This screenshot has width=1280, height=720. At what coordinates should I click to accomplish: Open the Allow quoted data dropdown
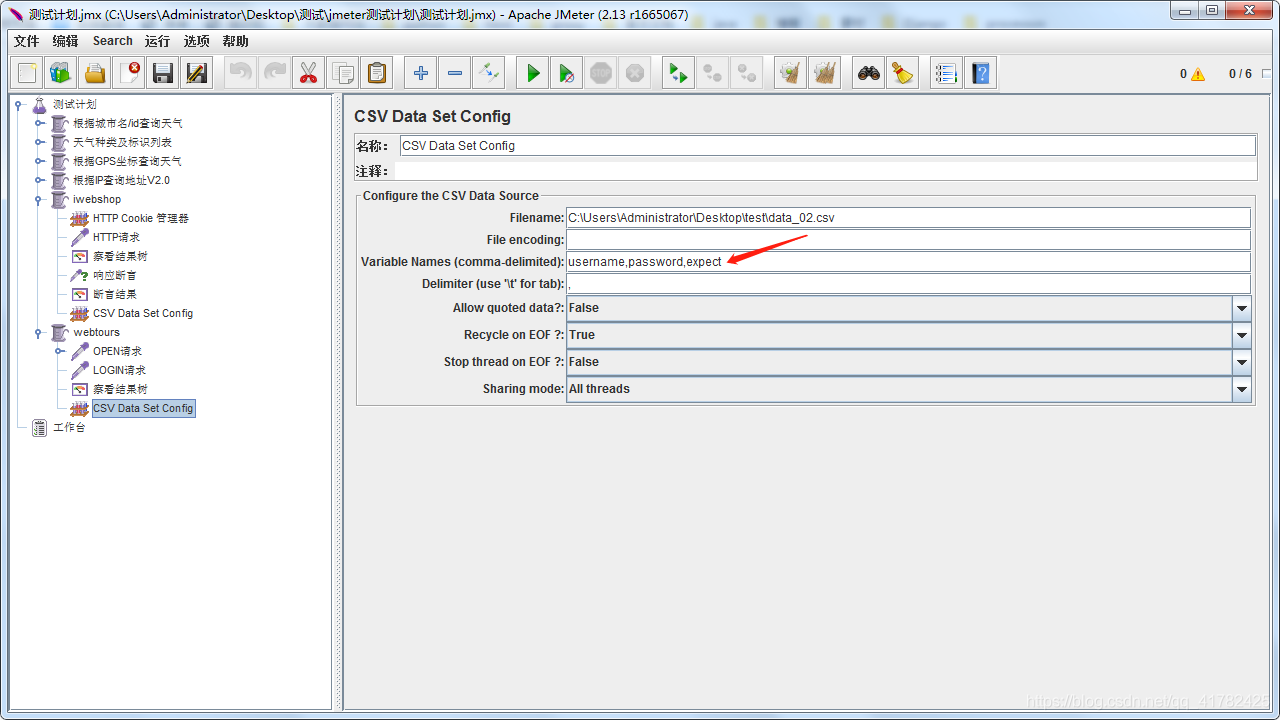(1242, 308)
